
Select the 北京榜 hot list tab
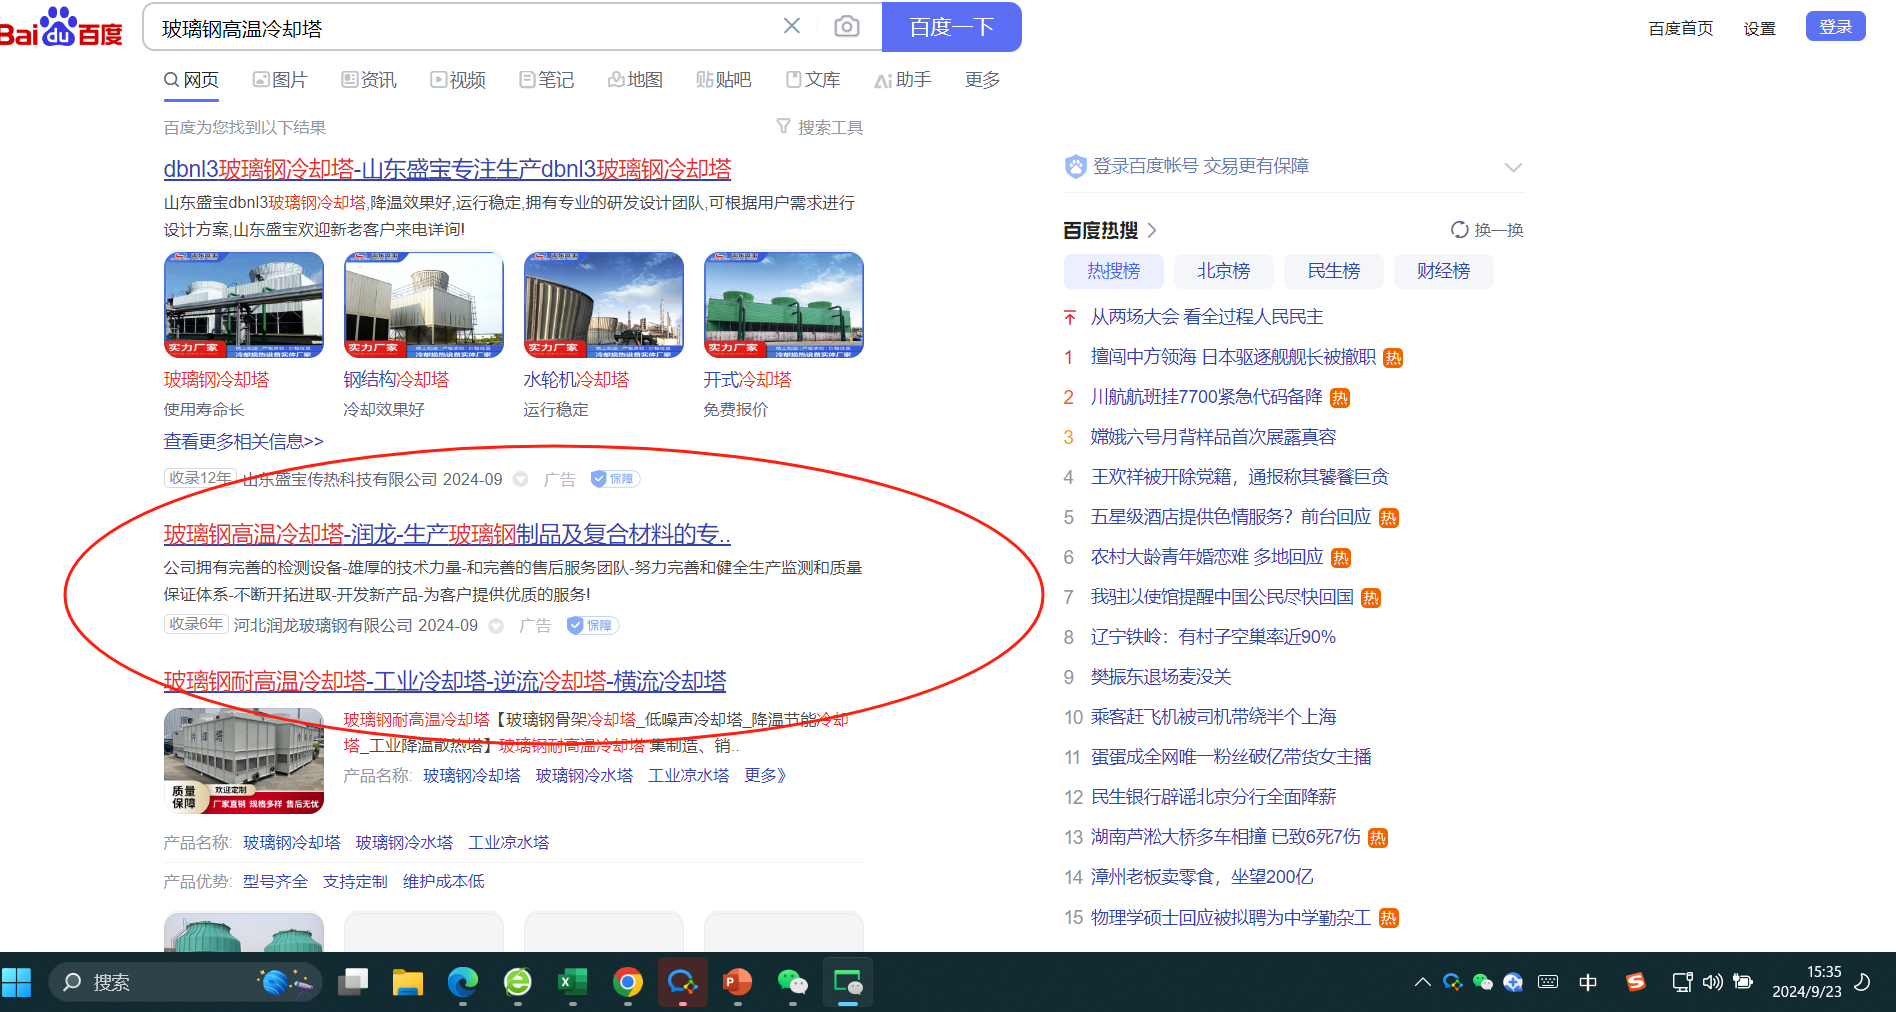click(1223, 271)
